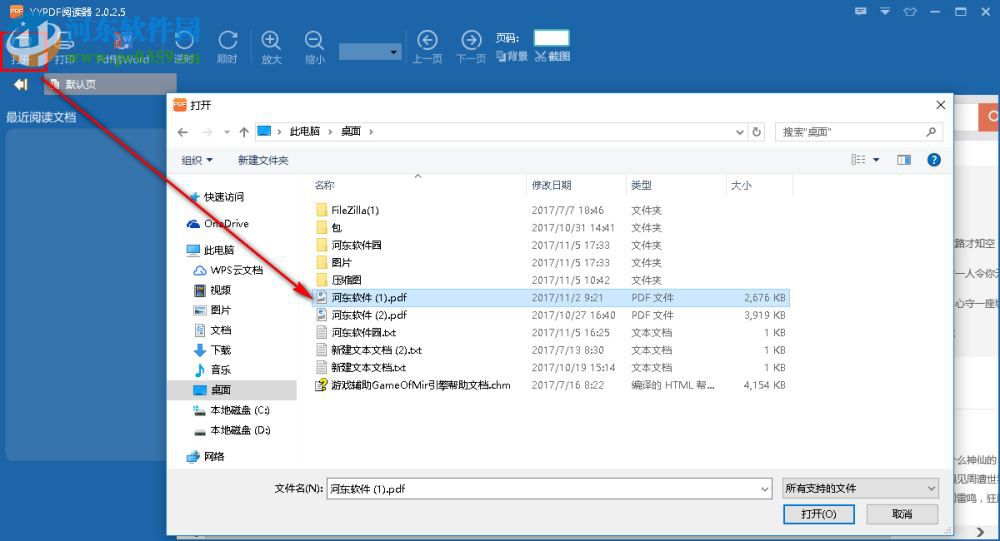Sort by the 修改日期 column header
The width and height of the screenshot is (1000, 541).
tap(552, 185)
